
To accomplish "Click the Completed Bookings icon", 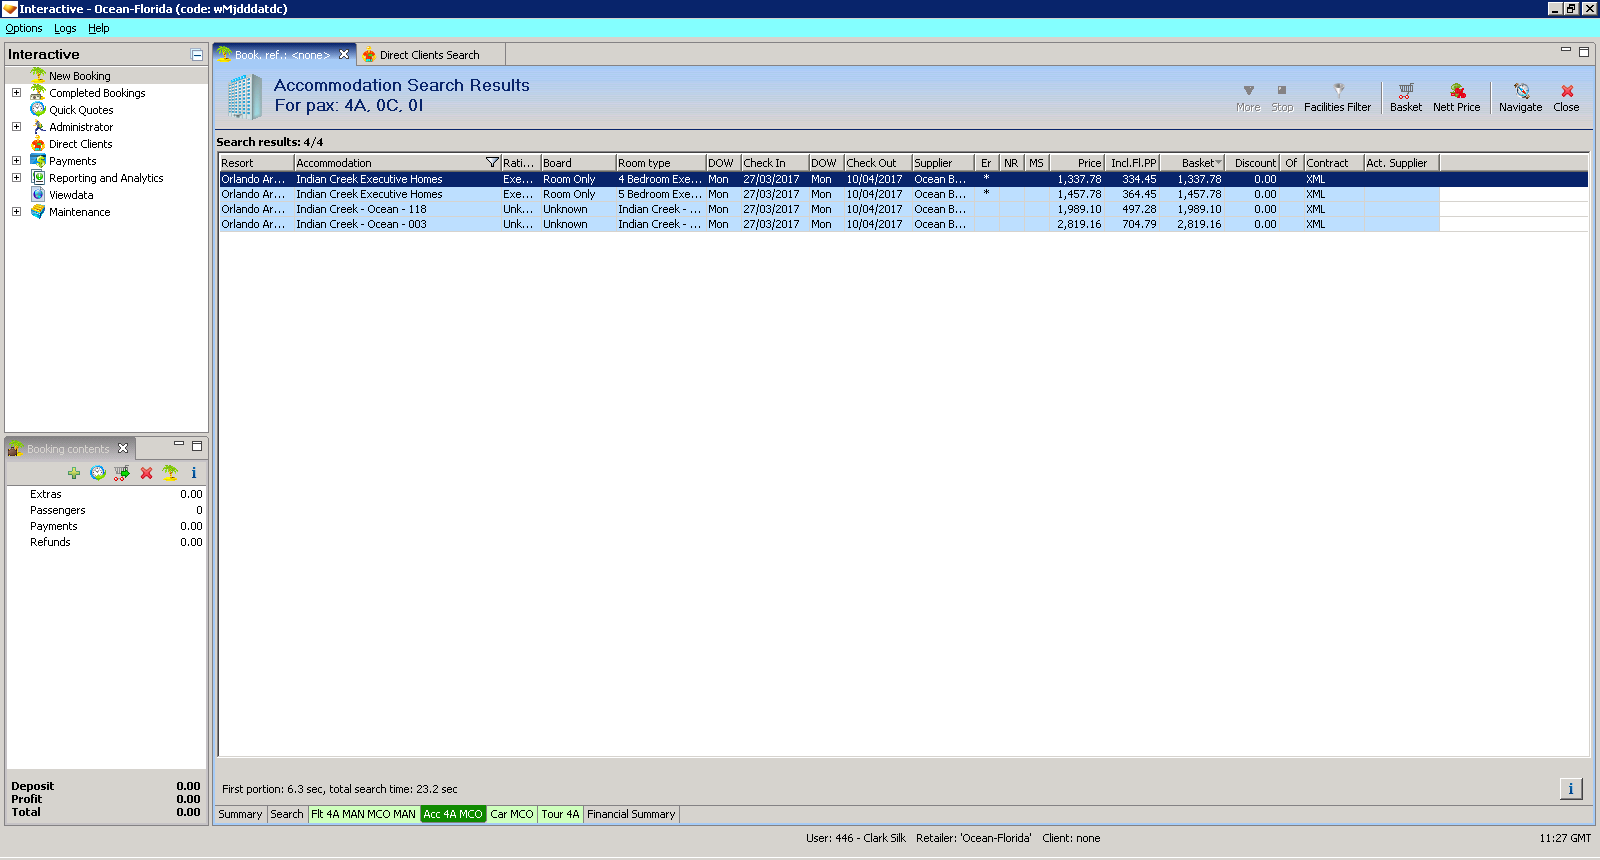I will point(38,93).
